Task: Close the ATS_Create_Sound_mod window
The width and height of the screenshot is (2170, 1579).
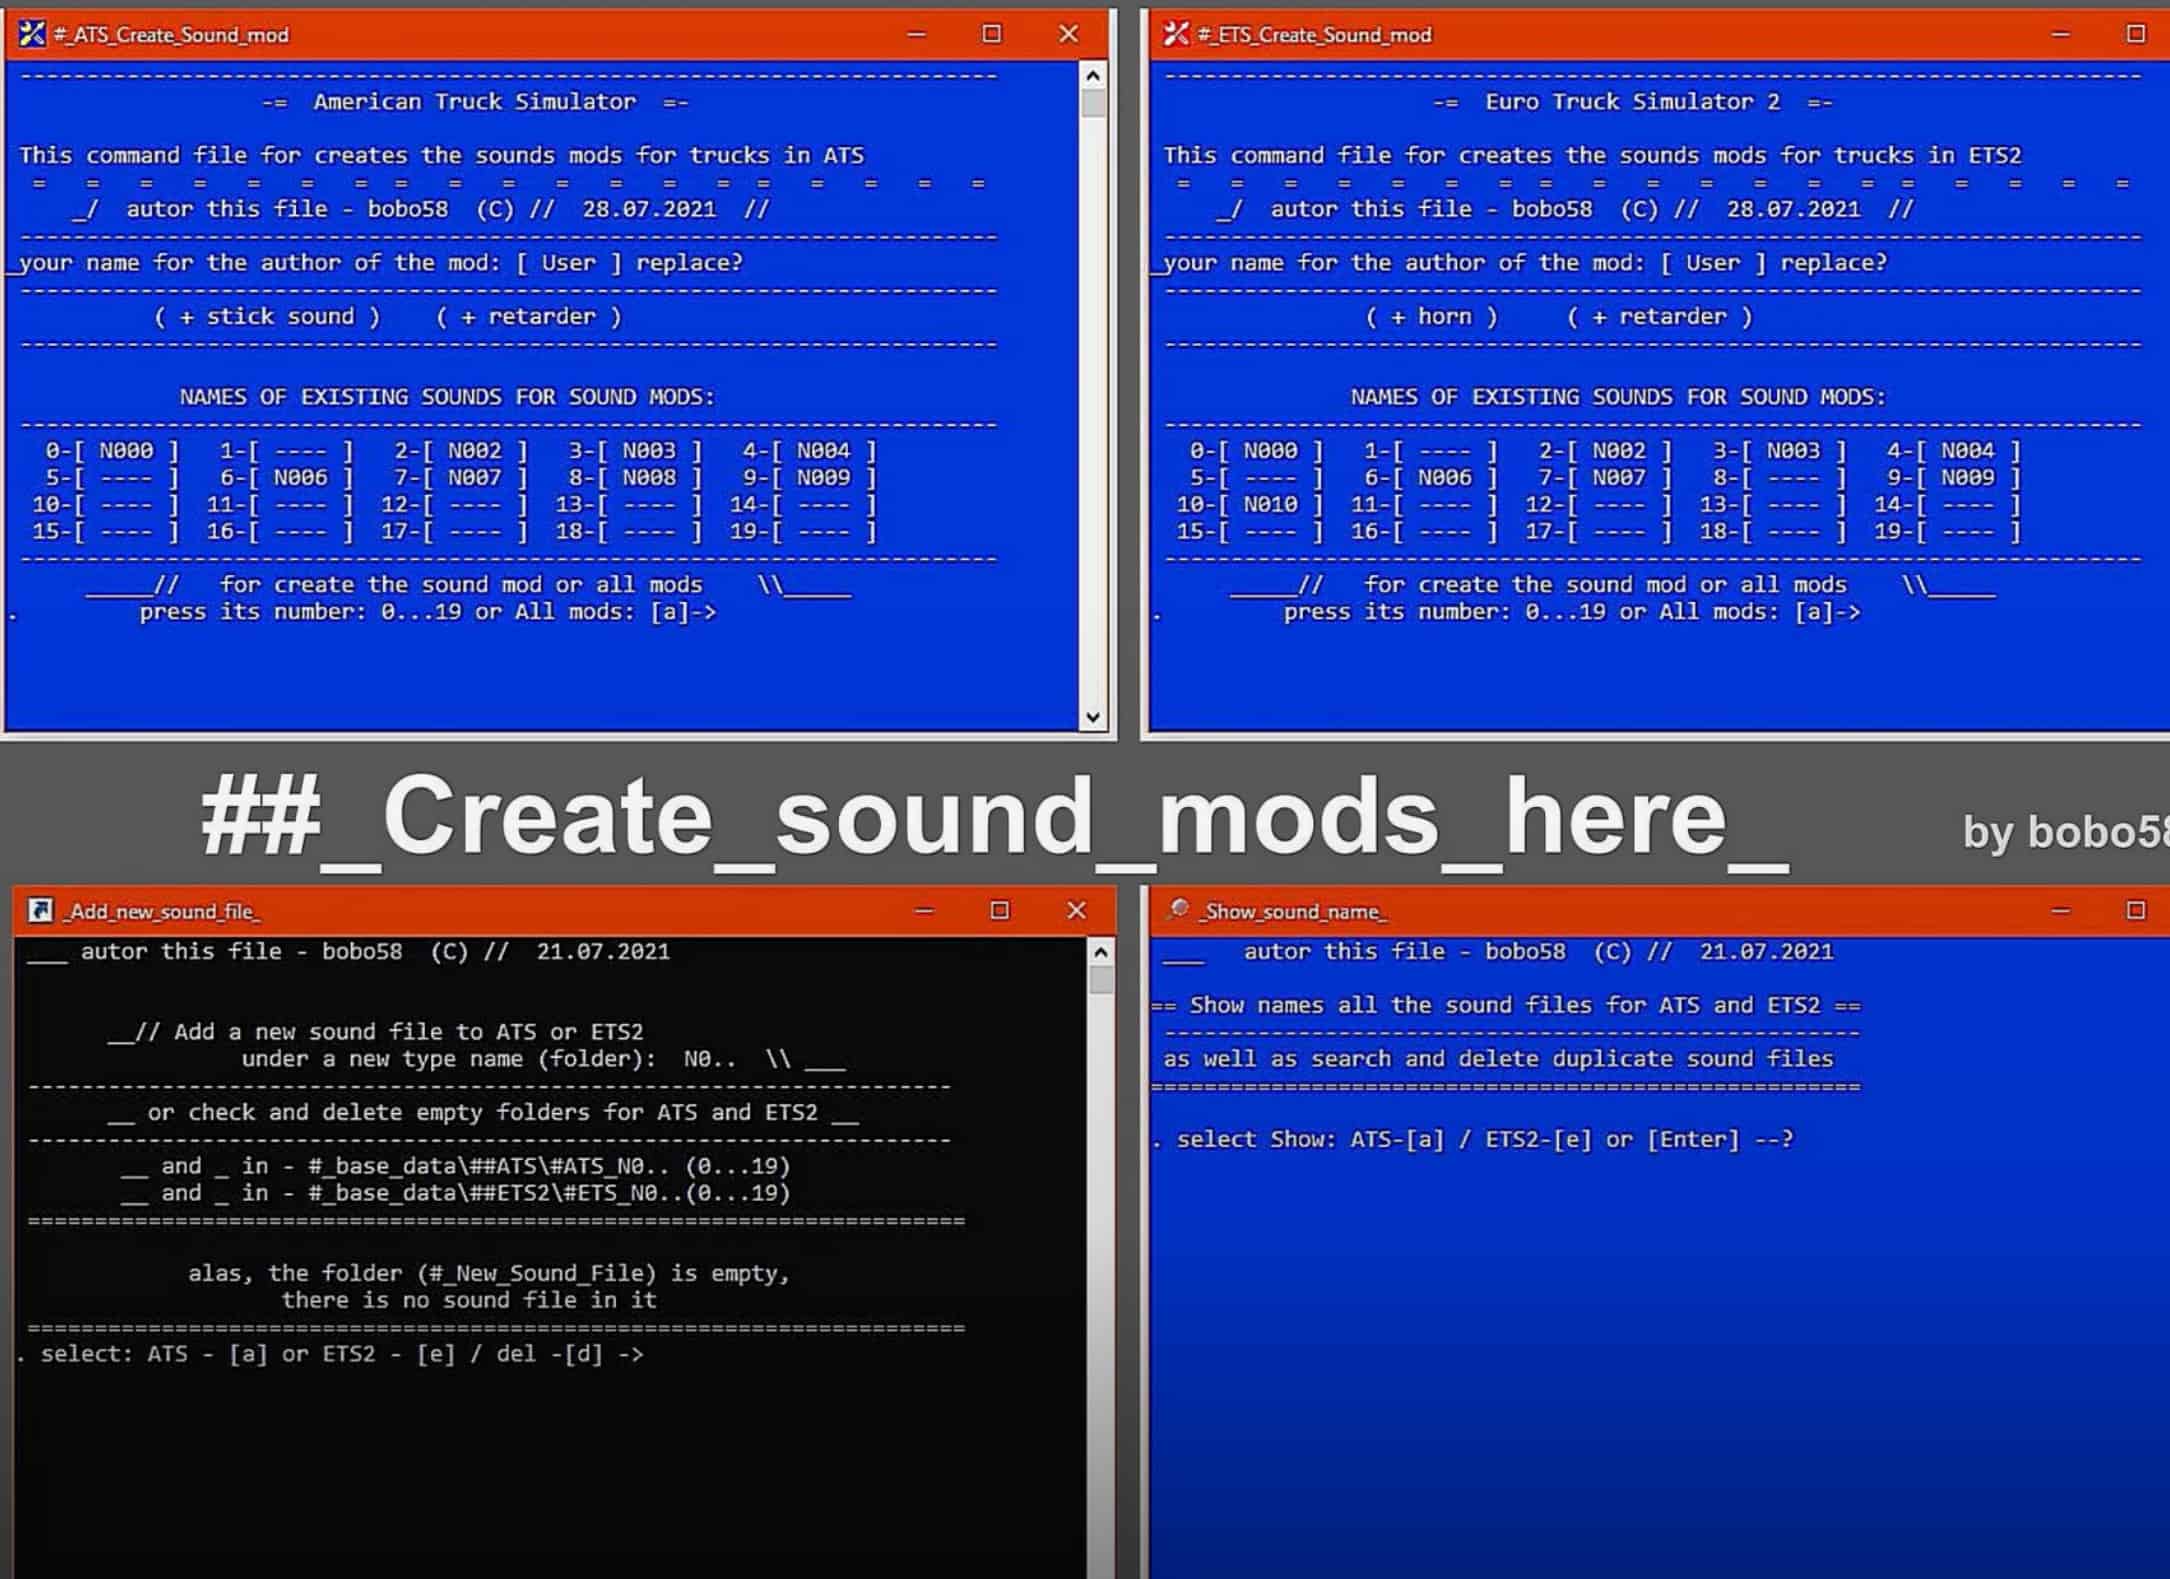Action: 1068,34
